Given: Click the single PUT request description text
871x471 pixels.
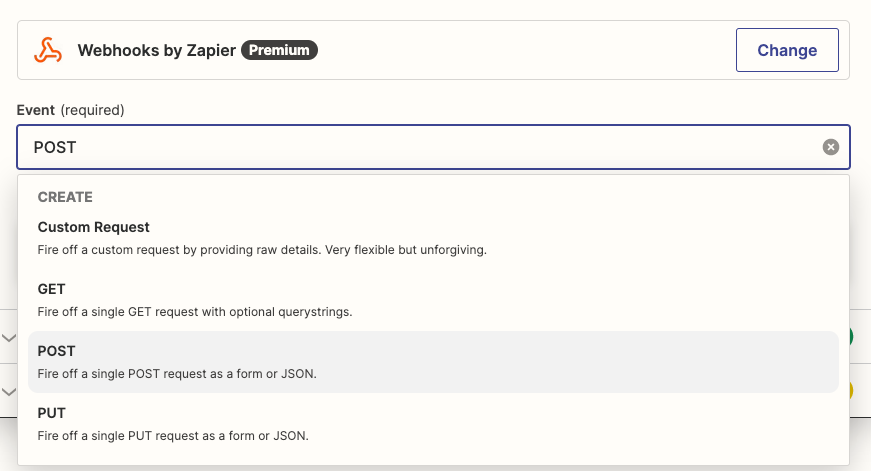Looking at the screenshot, I should pos(174,435).
